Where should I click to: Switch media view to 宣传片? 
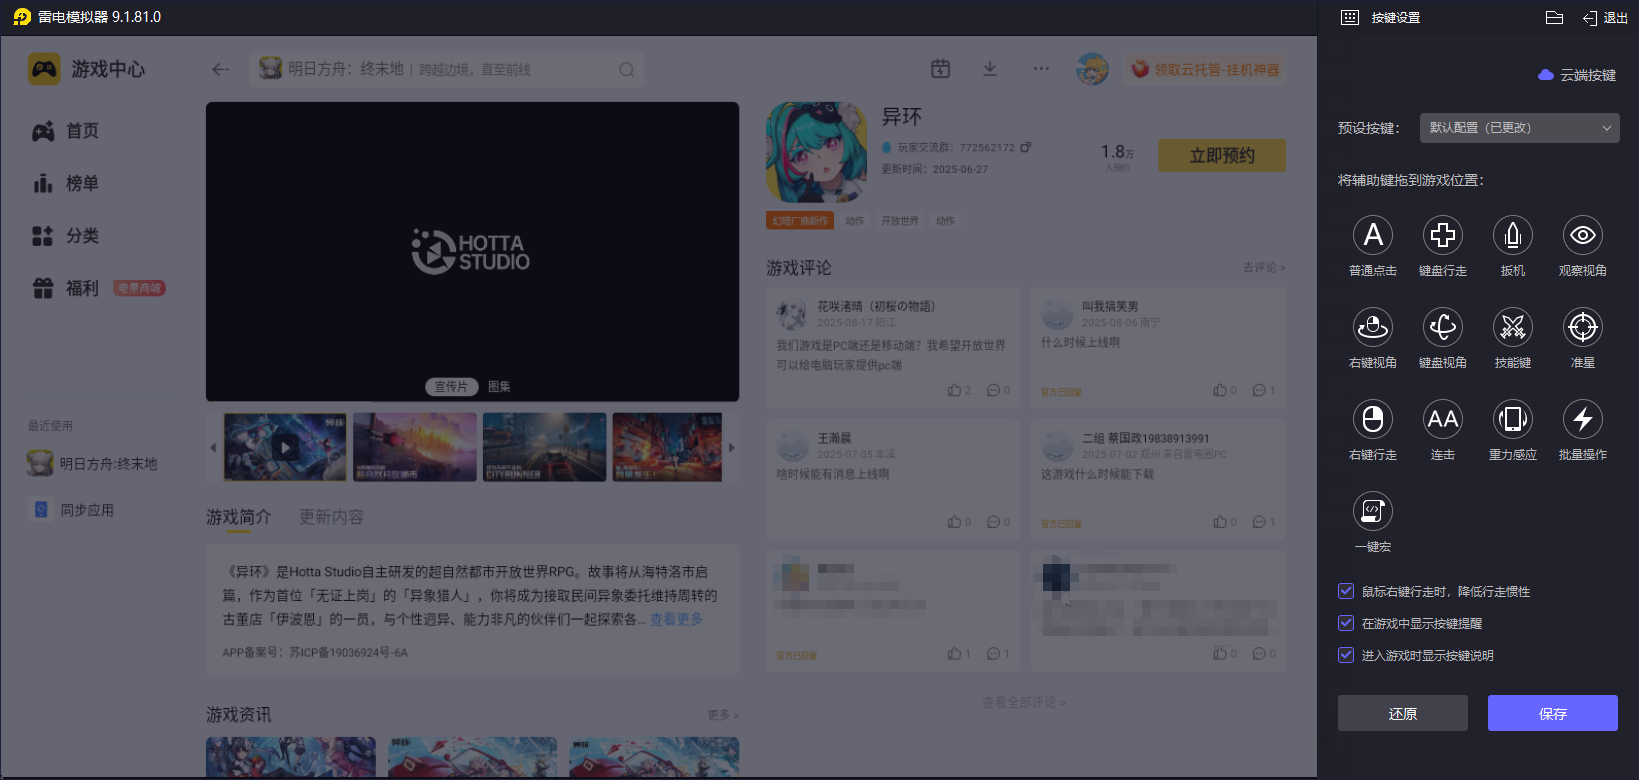[451, 387]
